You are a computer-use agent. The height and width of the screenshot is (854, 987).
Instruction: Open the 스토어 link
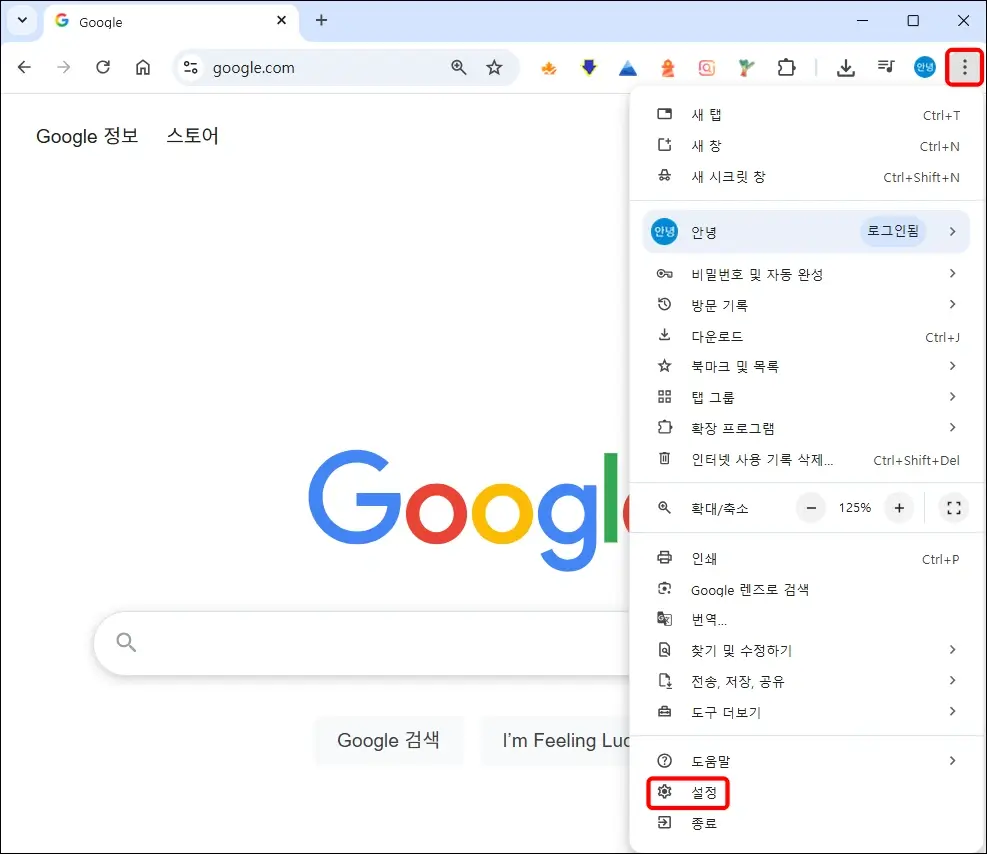point(192,136)
